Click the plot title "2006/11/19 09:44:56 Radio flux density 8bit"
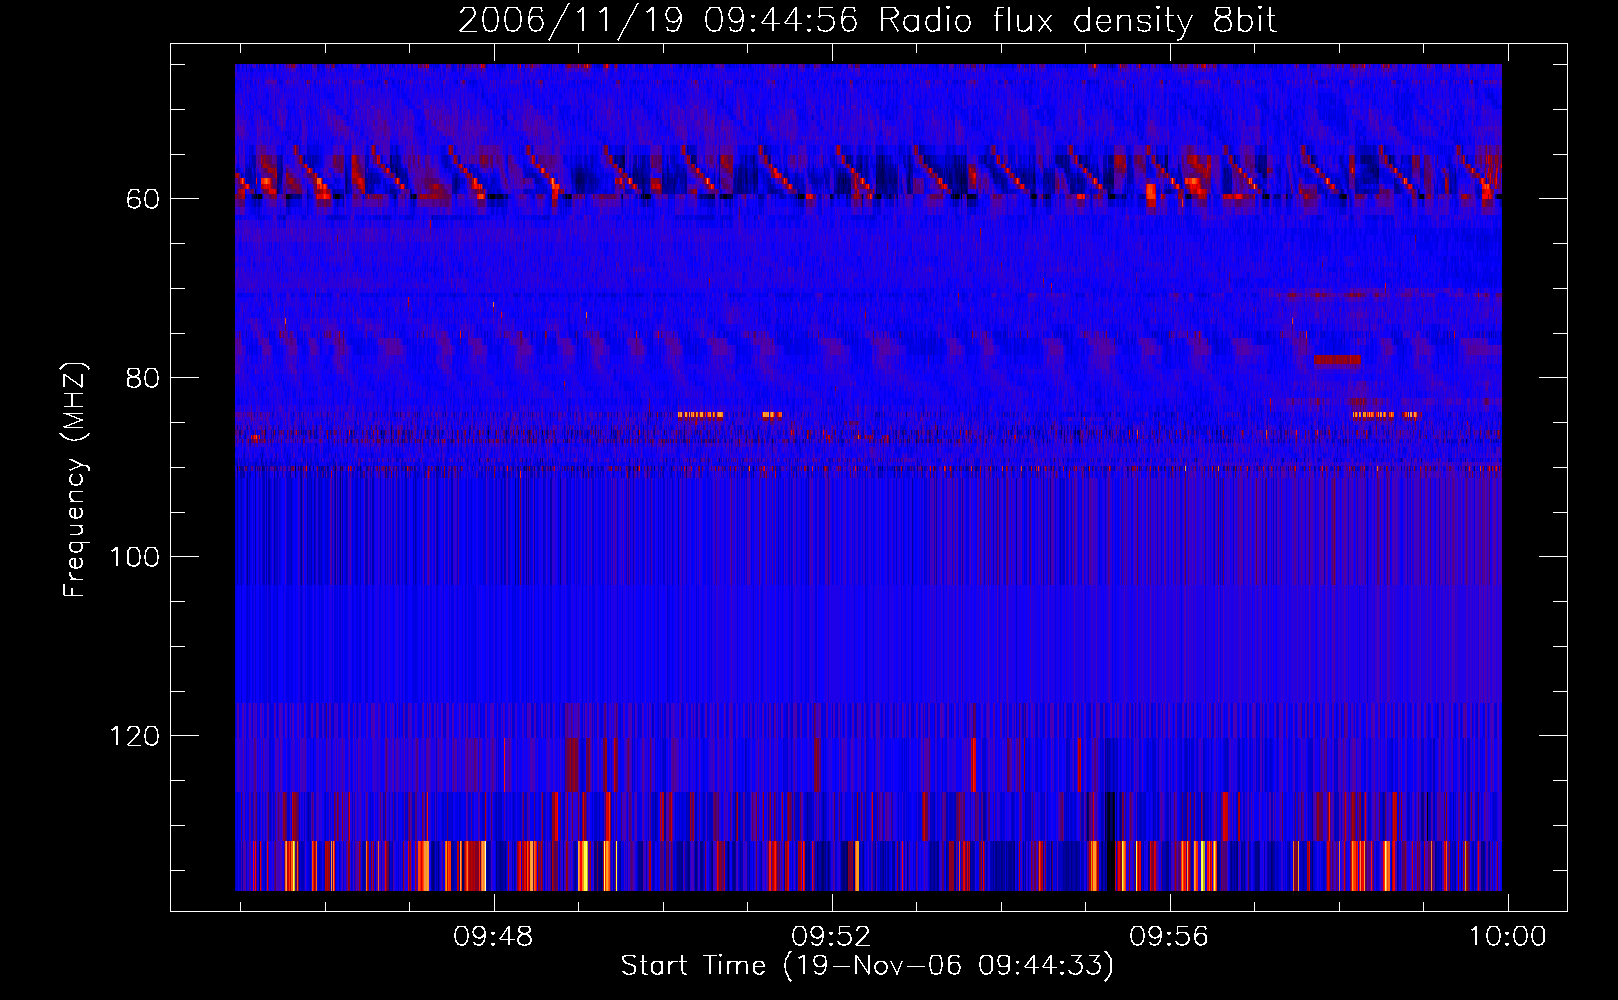Viewport: 1618px width, 1000px height. [x=867, y=21]
